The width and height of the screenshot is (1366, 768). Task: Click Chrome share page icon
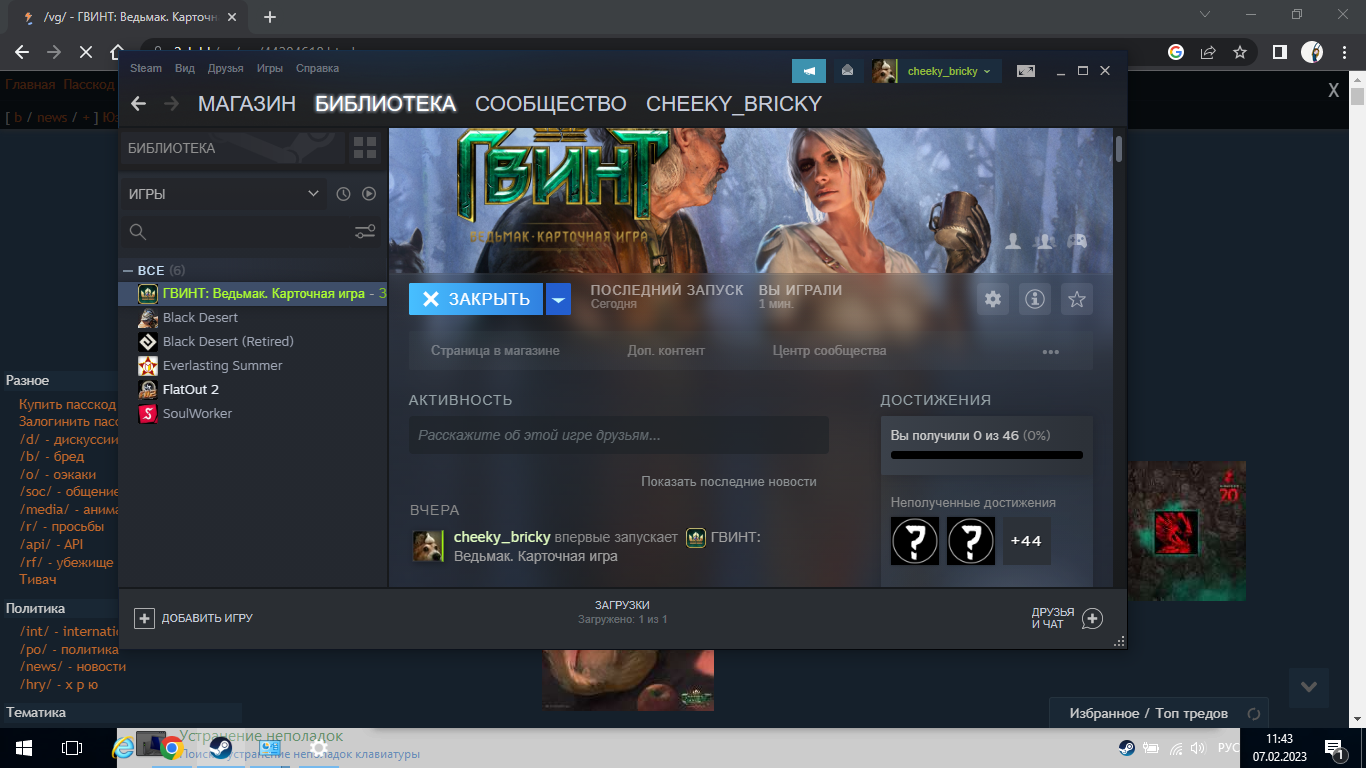[1208, 52]
